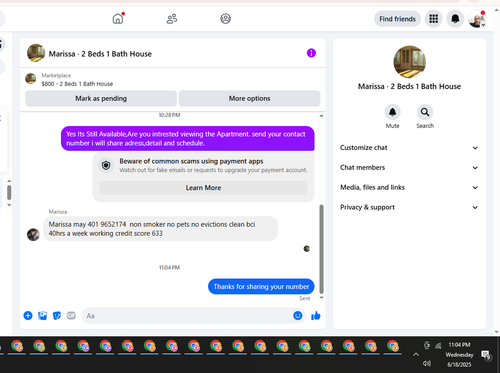The width and height of the screenshot is (500, 373).
Task: Click the network tray icon
Action: 438,346
